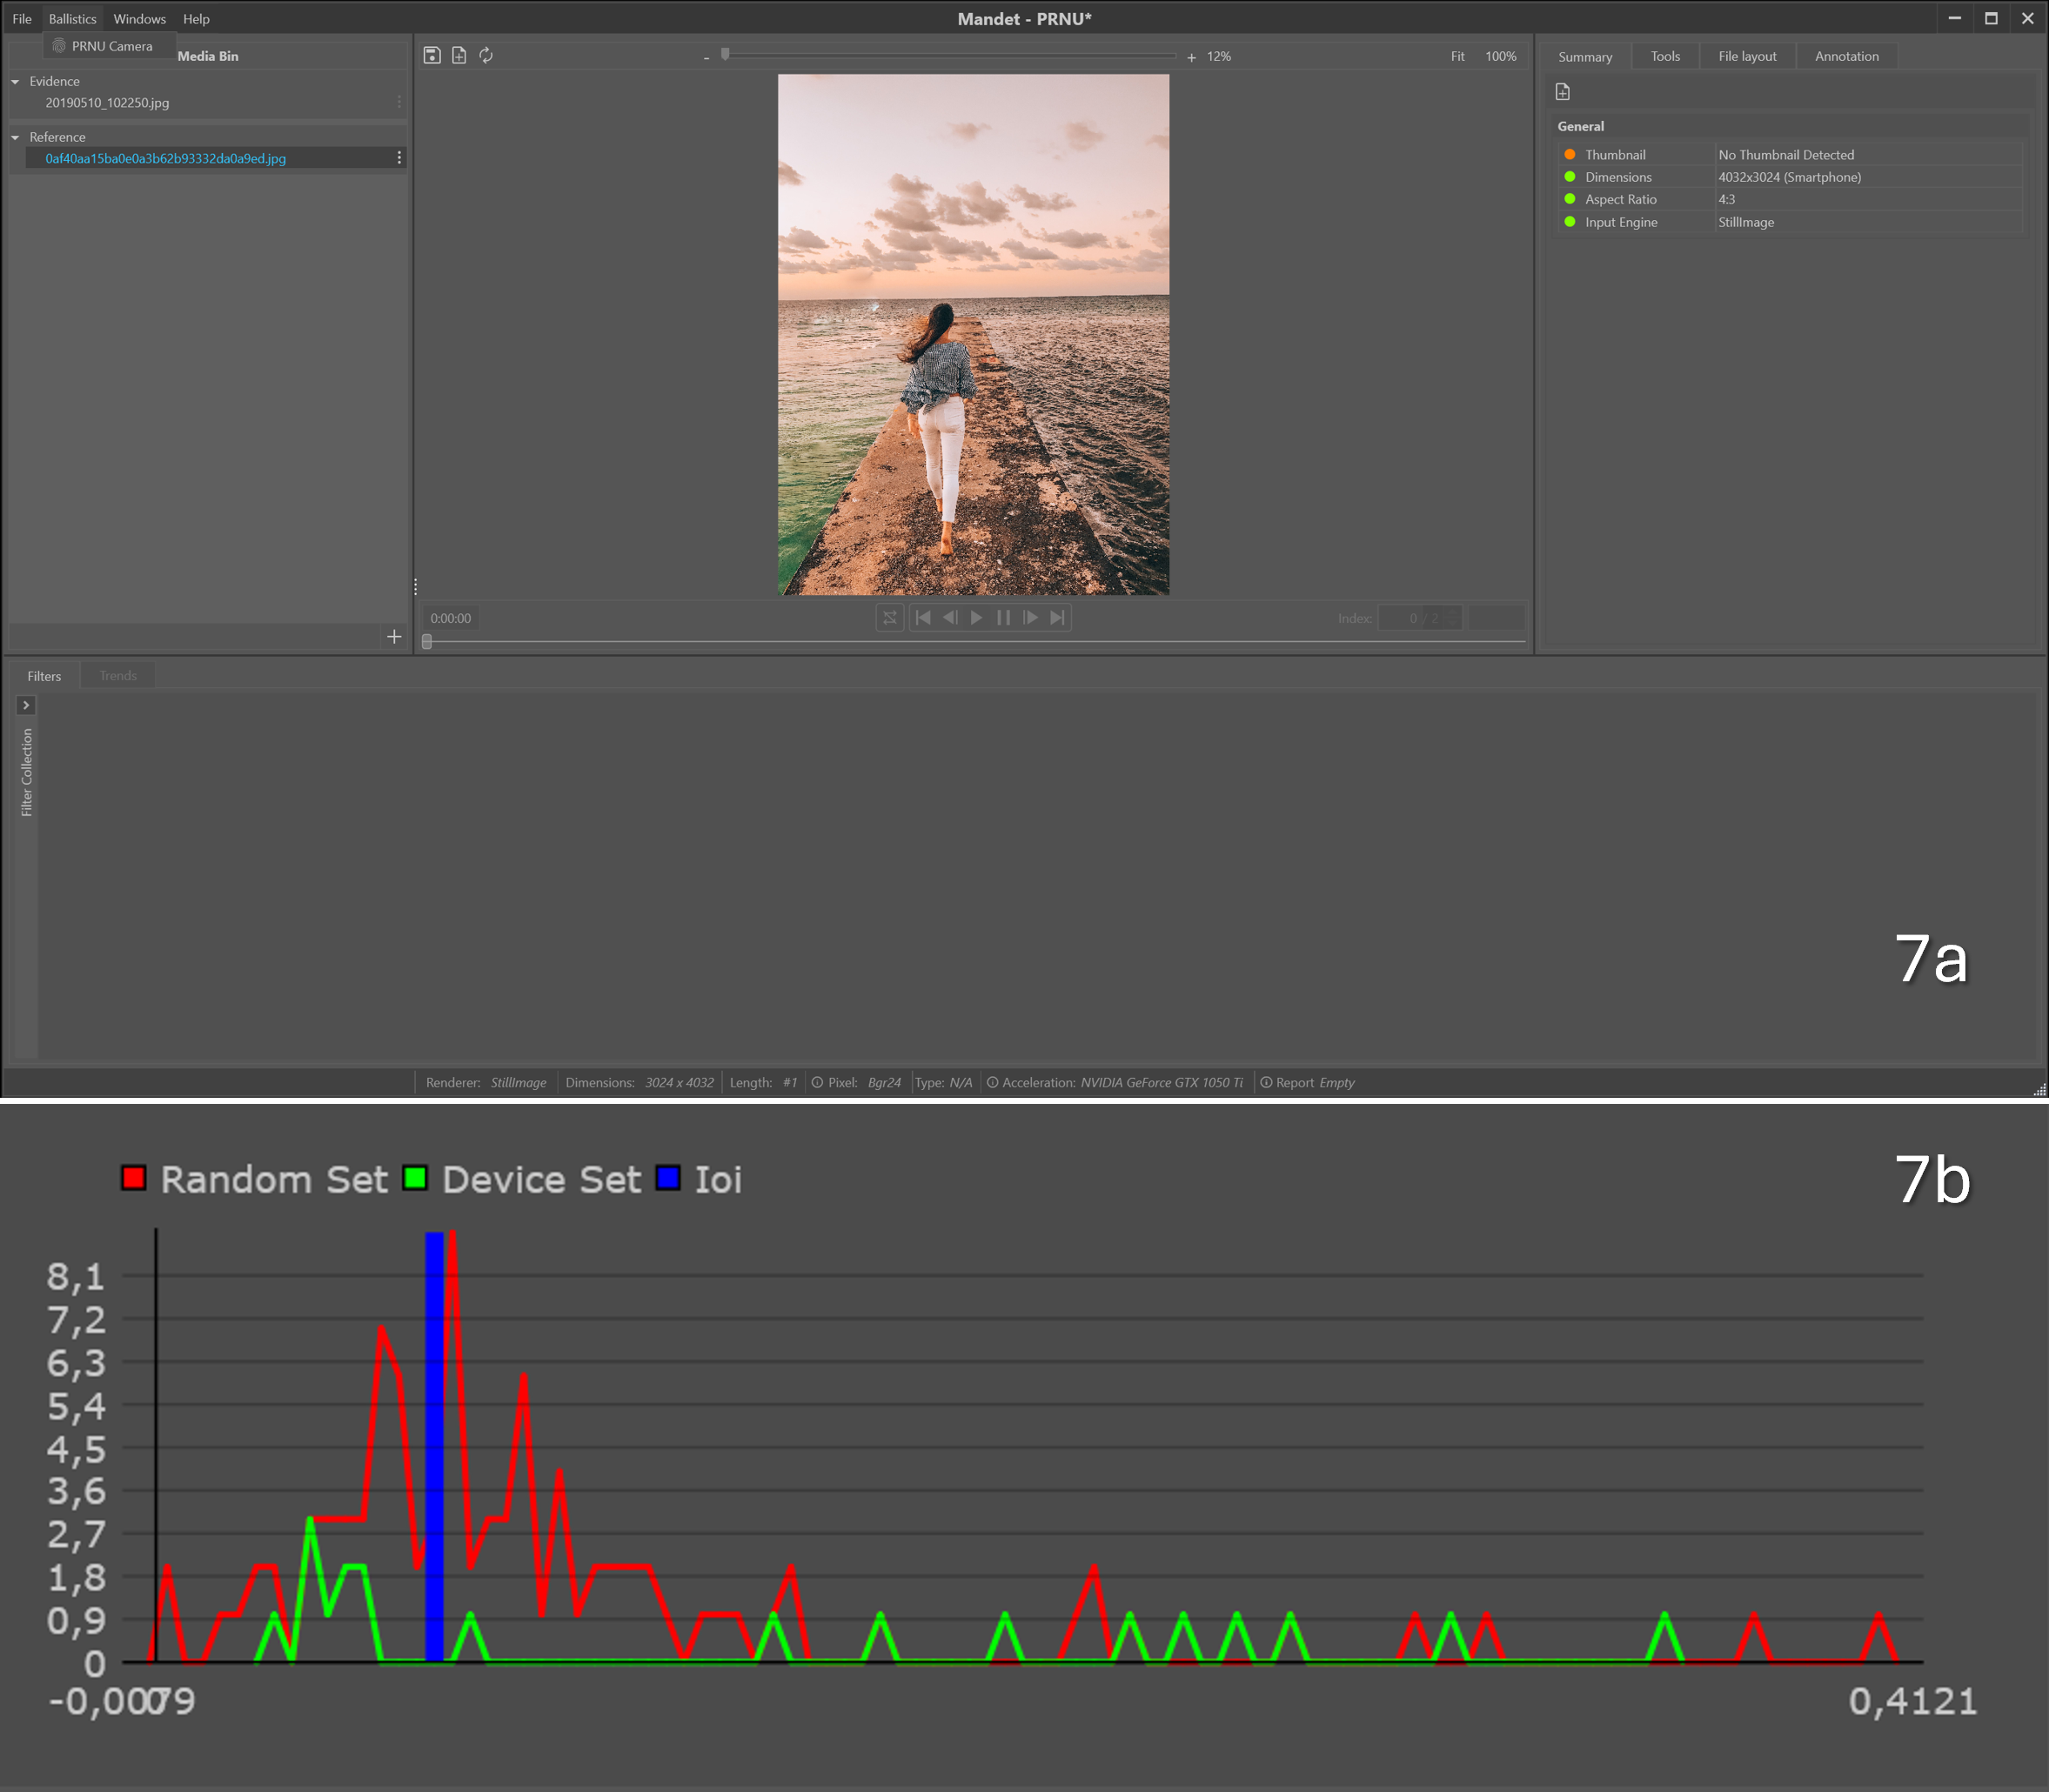Click the playback timeline slider handle

point(427,642)
